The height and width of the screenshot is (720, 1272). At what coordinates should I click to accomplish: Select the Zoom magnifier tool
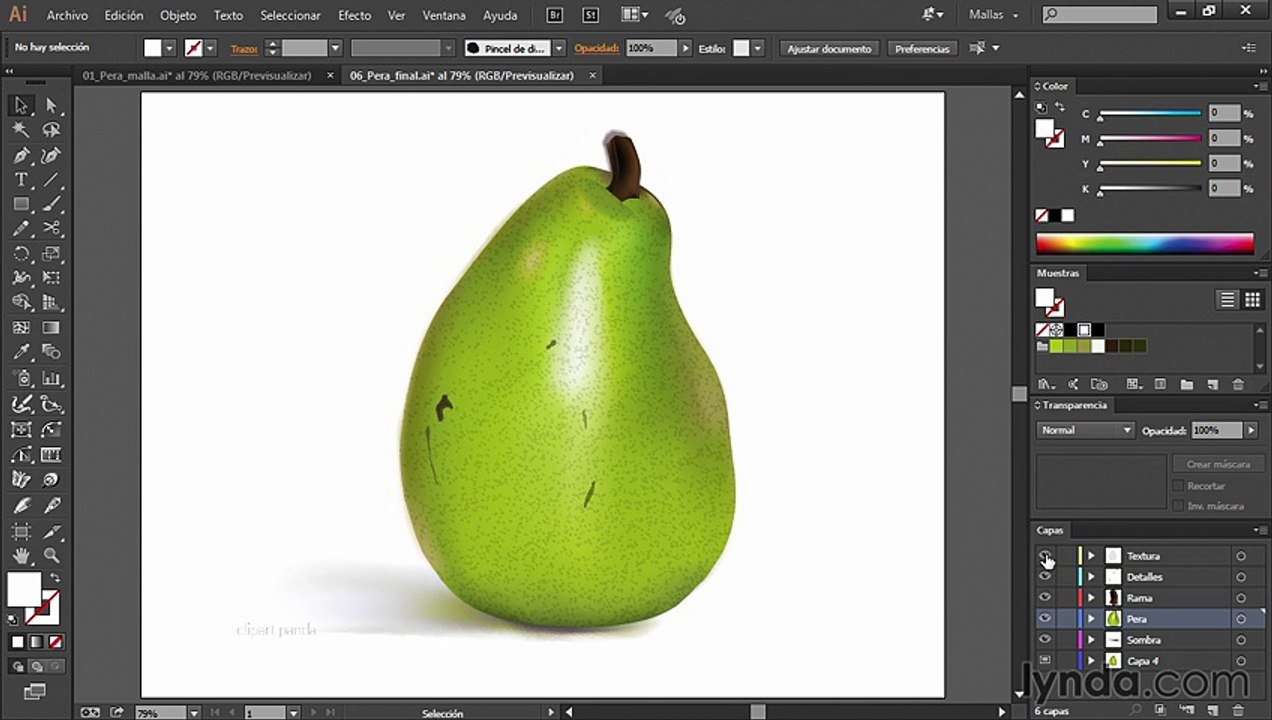pos(52,556)
